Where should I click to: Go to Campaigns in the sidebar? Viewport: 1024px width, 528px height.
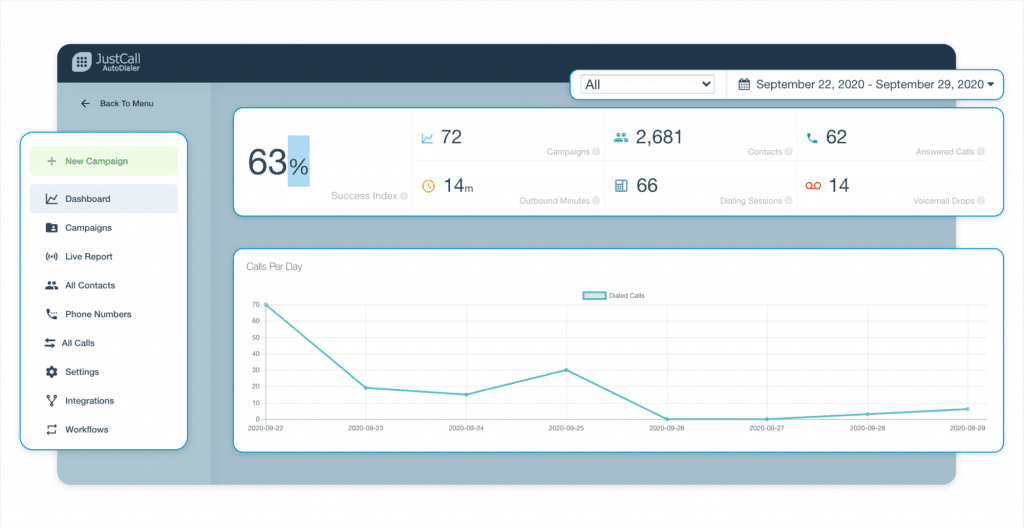pos(88,228)
